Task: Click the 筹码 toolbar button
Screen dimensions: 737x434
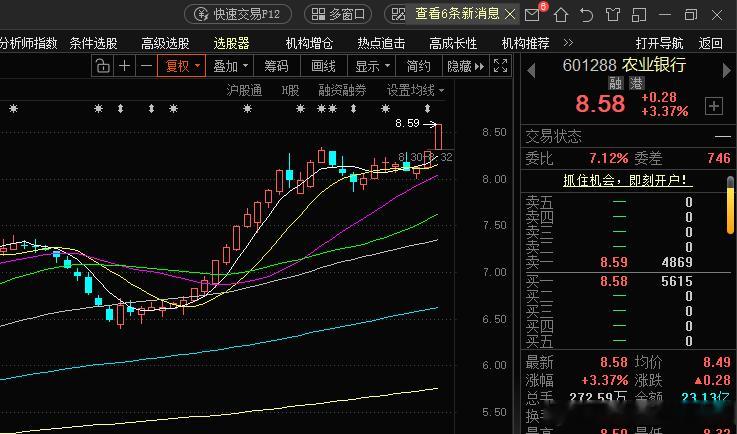Action: (x=276, y=66)
